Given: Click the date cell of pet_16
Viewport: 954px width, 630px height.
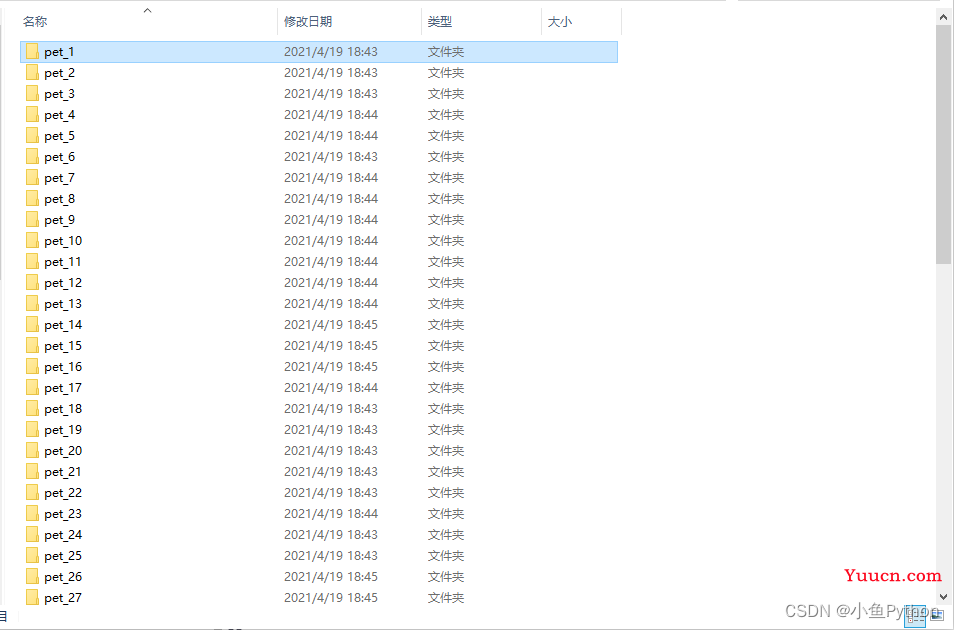Looking at the screenshot, I should point(330,367).
